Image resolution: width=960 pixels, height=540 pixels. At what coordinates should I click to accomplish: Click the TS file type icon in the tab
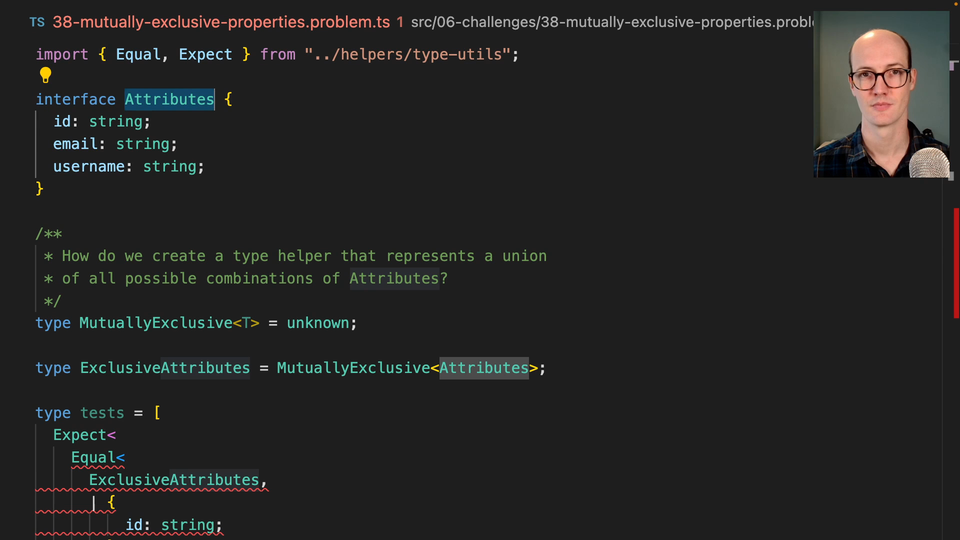(x=36, y=21)
